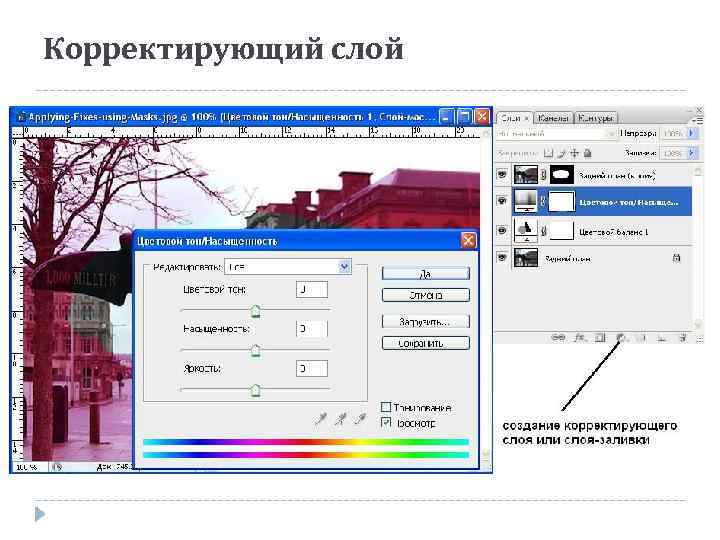Click the Загрузить... button
The width and height of the screenshot is (720, 540).
pos(426,321)
